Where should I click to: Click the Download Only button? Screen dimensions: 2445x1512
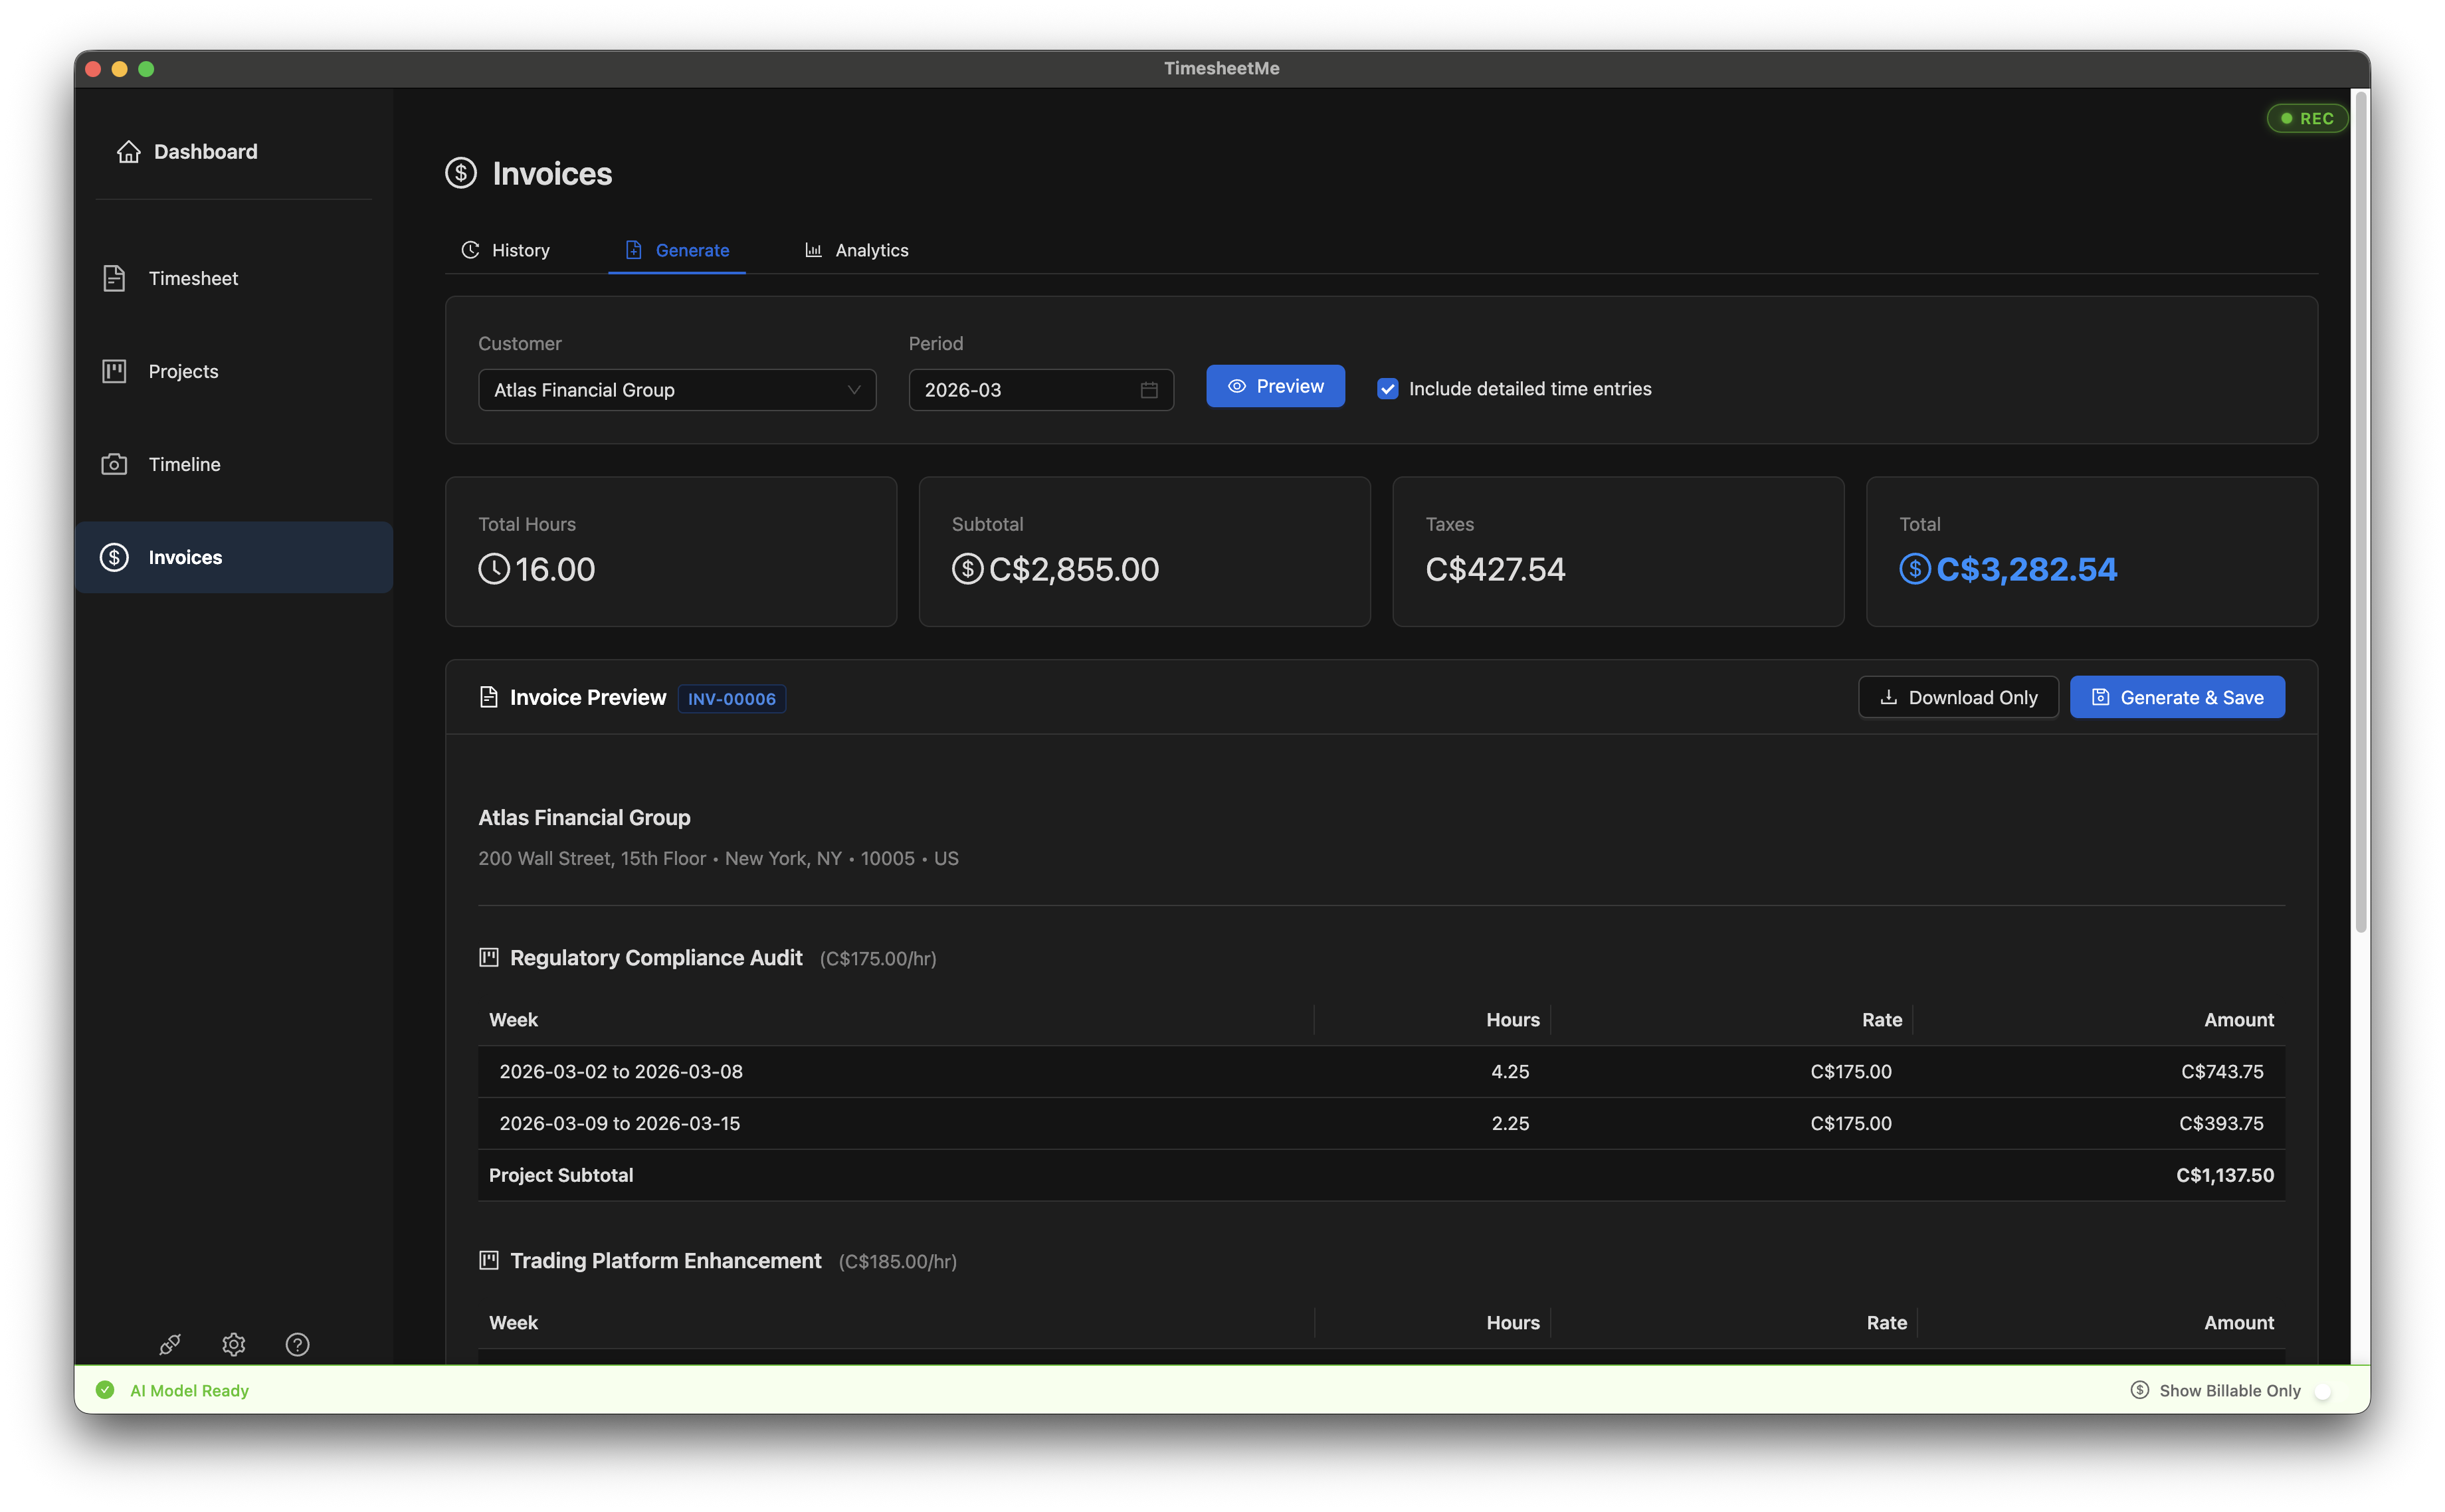click(x=1957, y=697)
